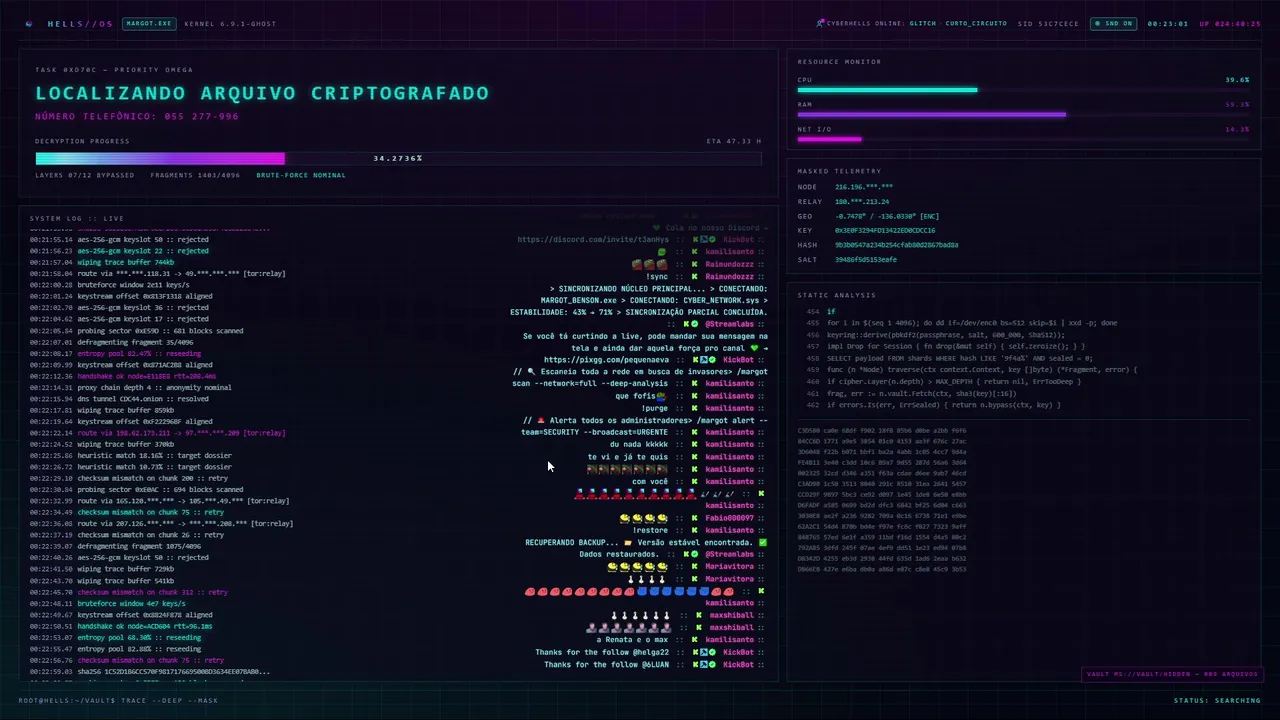This screenshot has width=1280, height=720.
Task: Click the 34.2736% progress percentage
Action: tap(398, 158)
